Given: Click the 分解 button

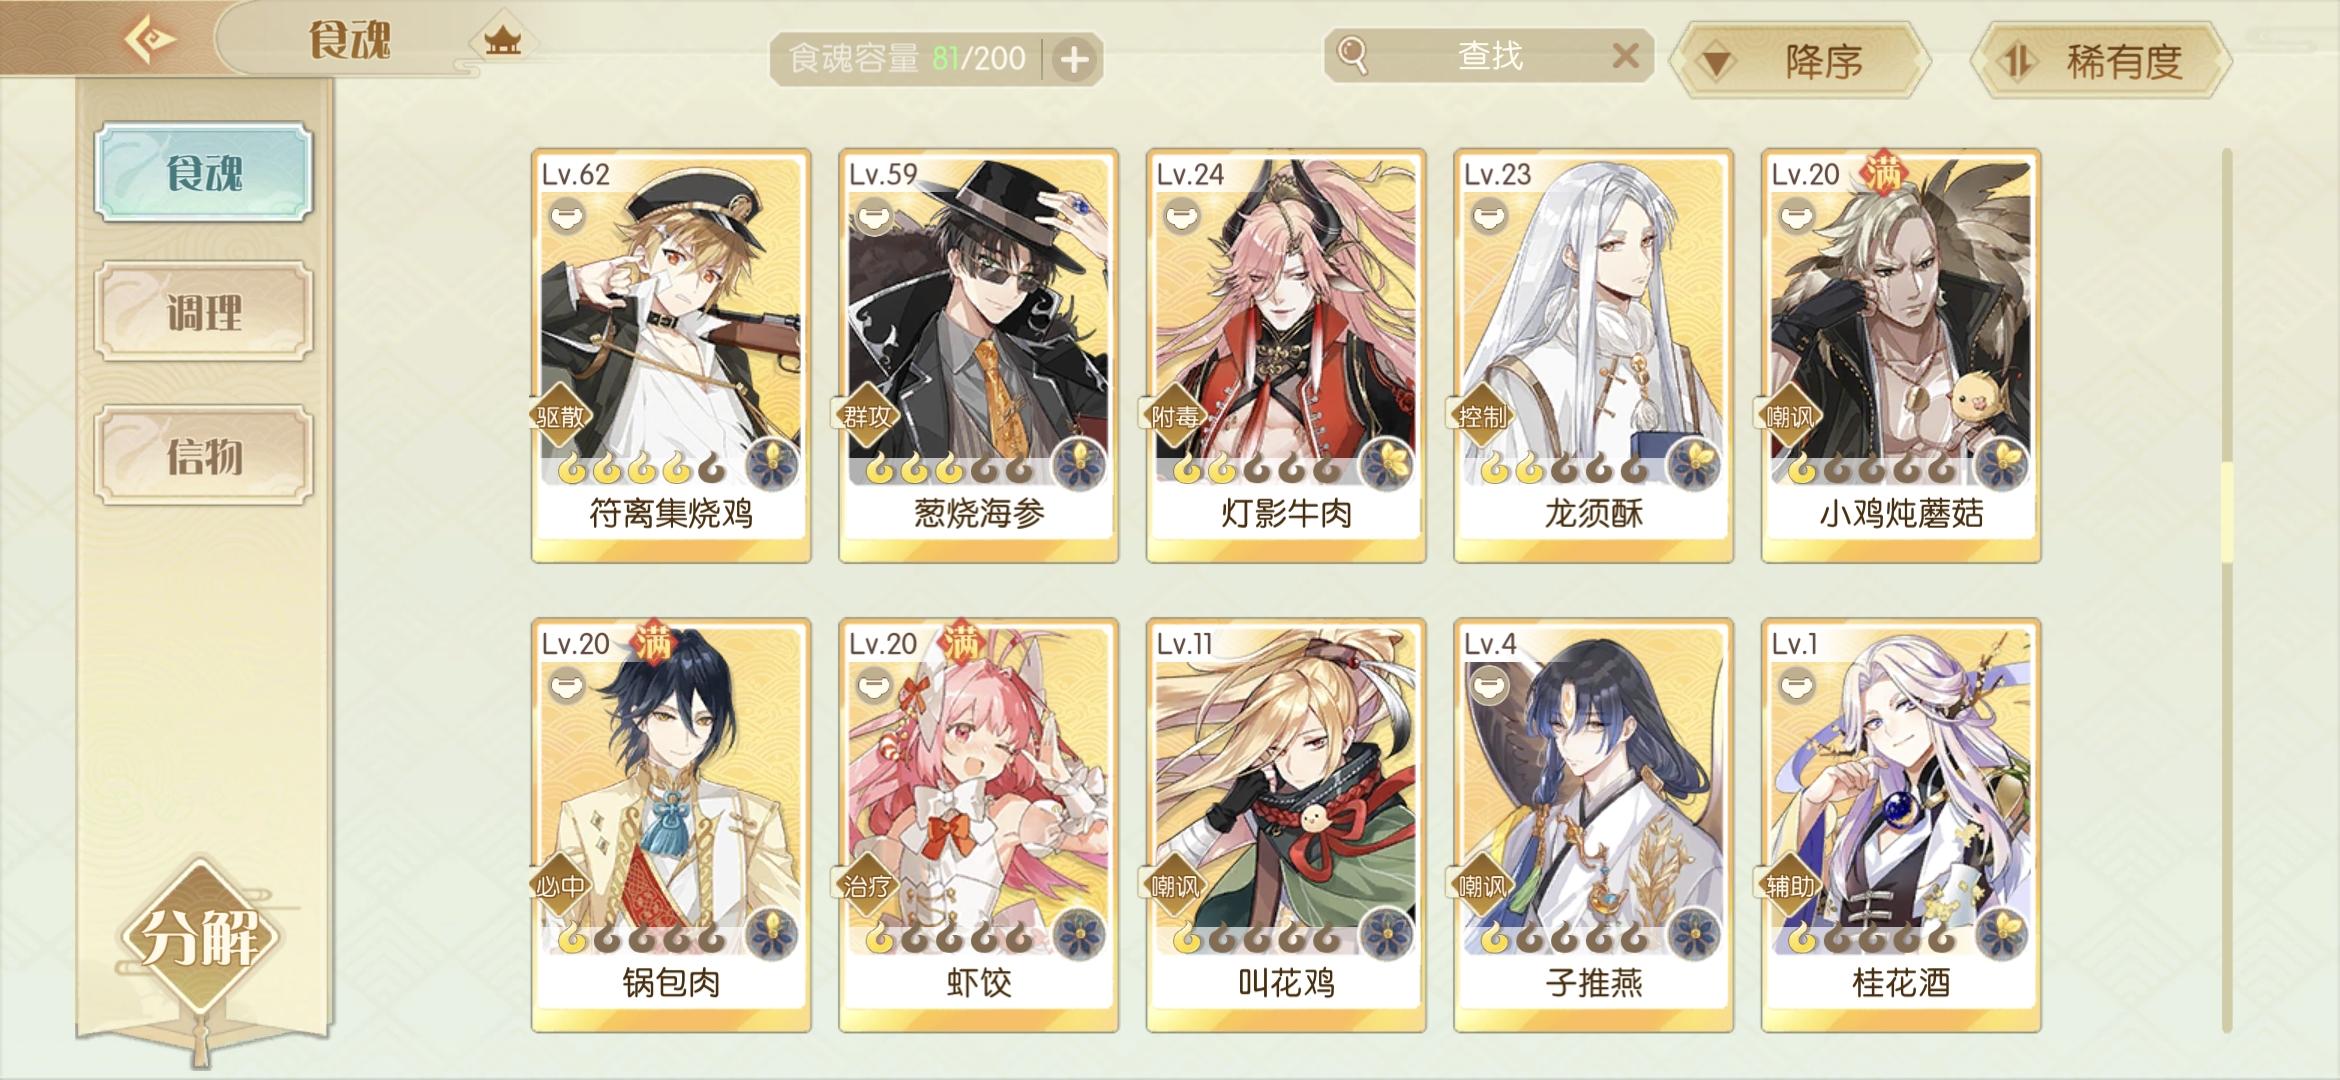Looking at the screenshot, I should pos(200,936).
